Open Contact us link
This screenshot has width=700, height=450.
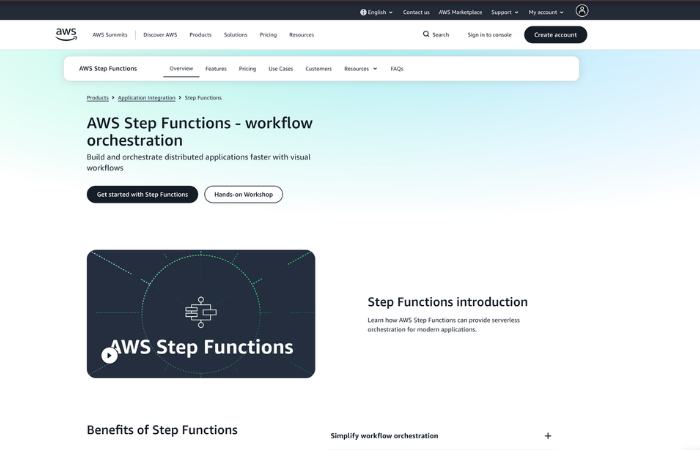[x=416, y=12]
